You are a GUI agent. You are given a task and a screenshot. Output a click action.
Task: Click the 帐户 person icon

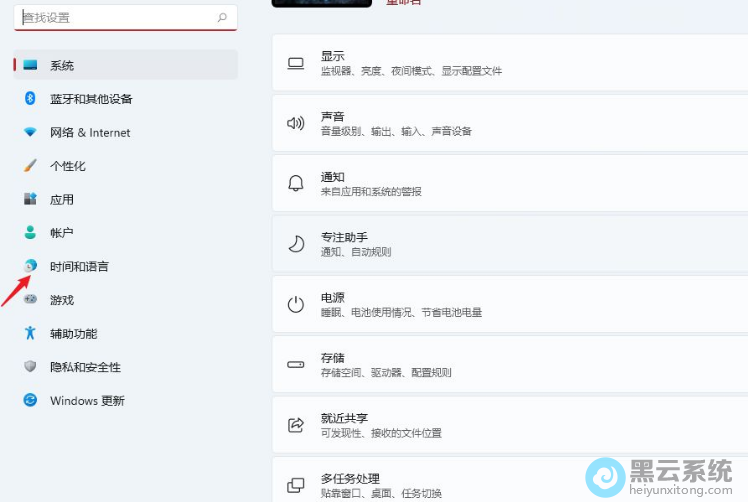tap(30, 233)
